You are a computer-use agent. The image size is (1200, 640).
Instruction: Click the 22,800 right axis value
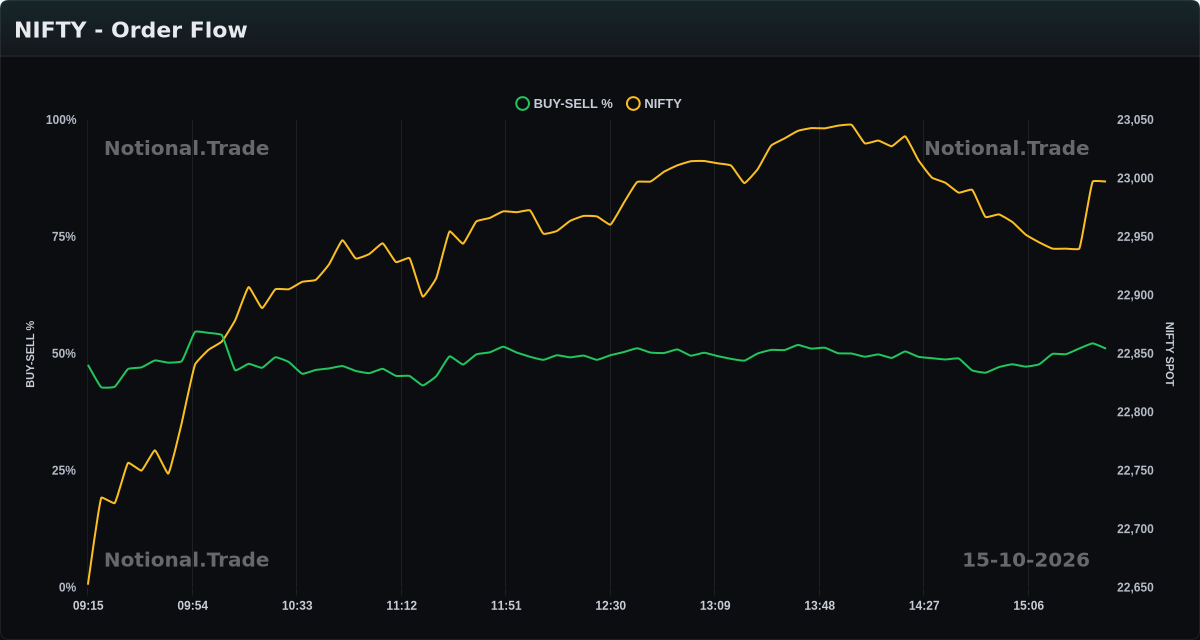(x=1135, y=412)
